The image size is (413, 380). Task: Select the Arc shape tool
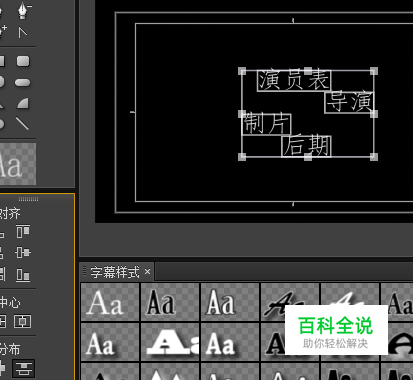[x=23, y=103]
